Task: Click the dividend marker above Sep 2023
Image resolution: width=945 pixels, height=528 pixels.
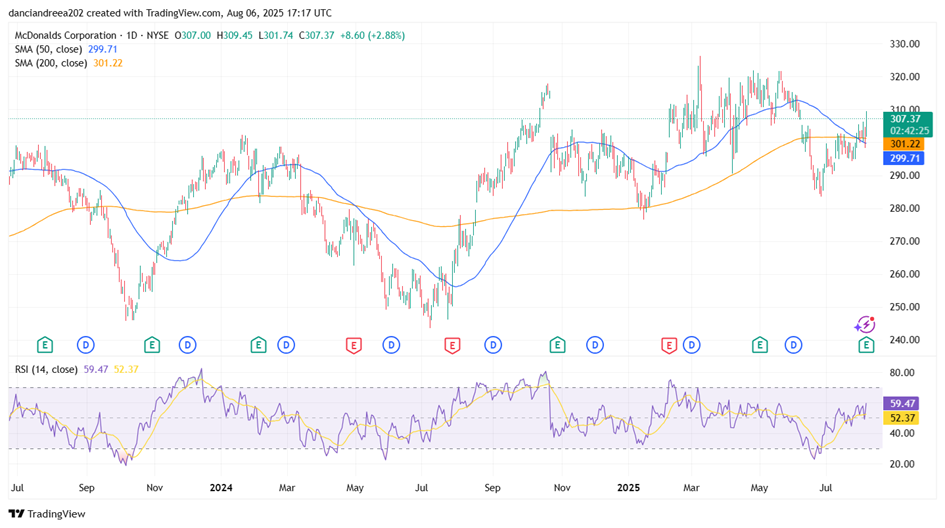Action: point(85,345)
